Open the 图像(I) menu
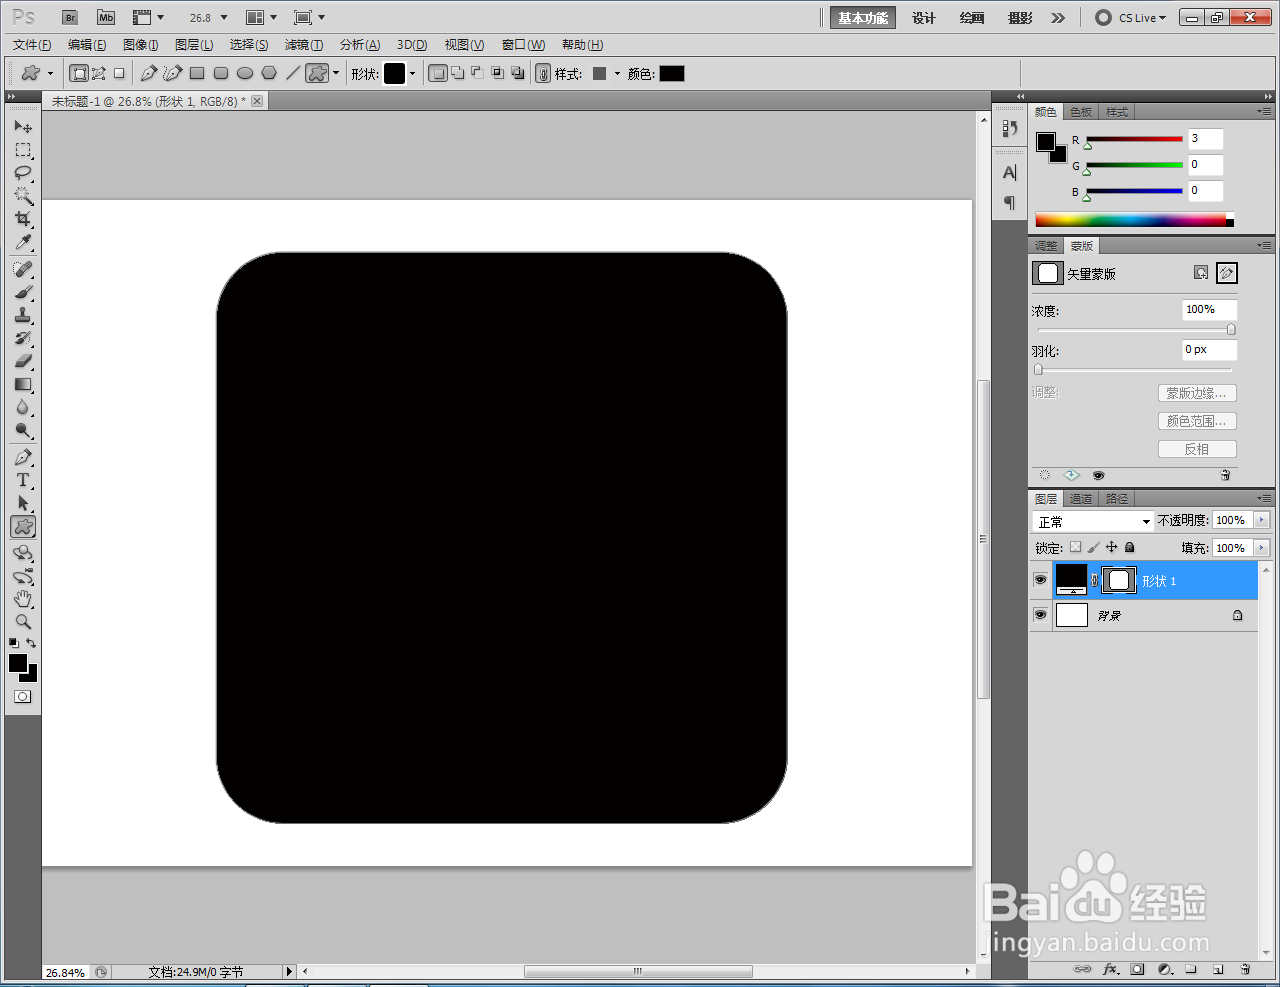 point(140,45)
